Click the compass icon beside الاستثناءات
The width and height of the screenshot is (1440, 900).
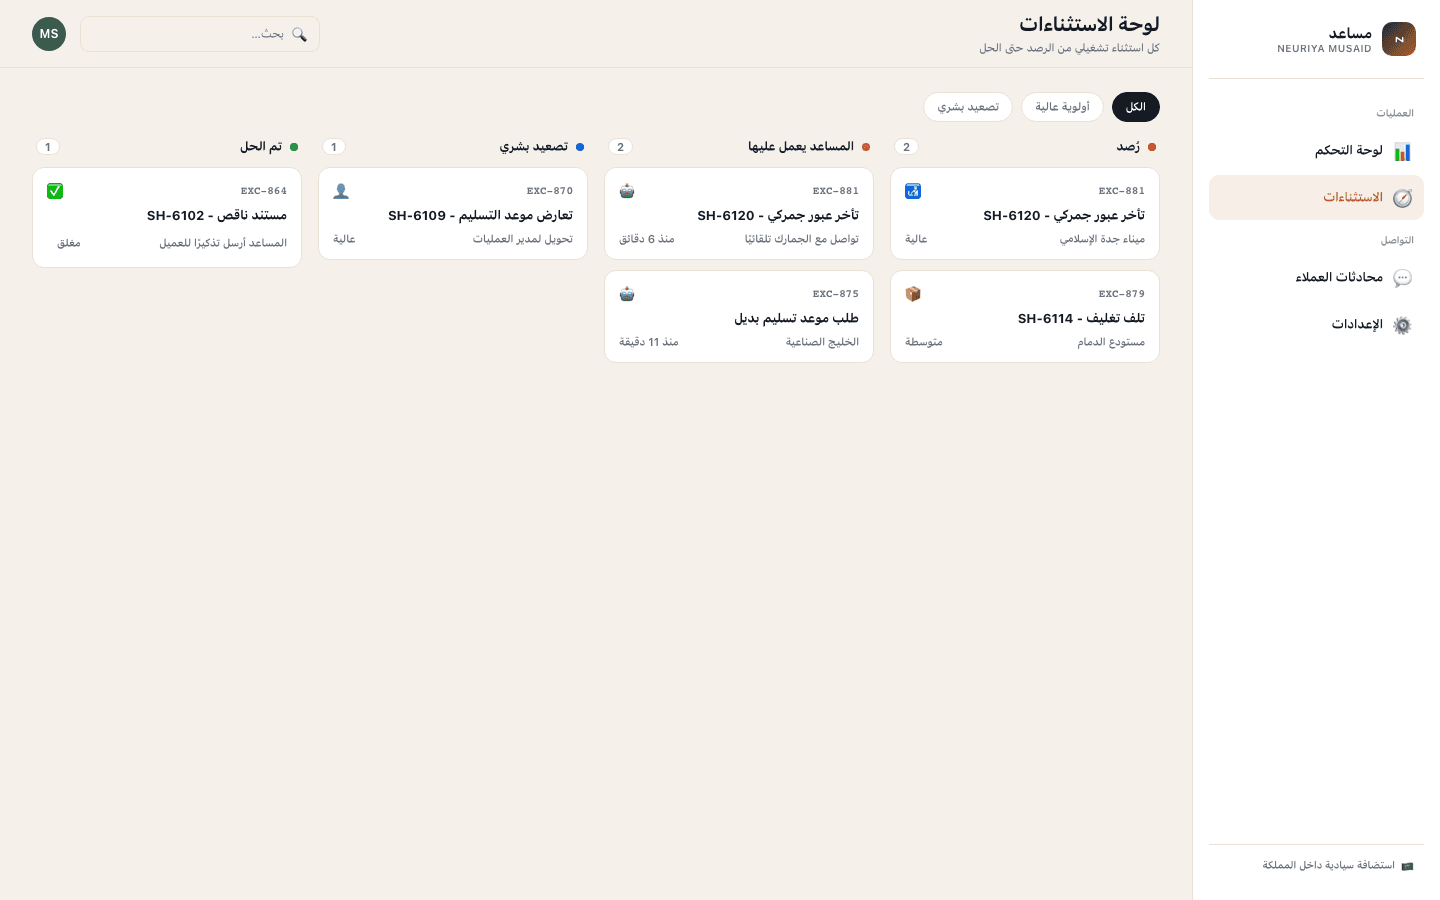[x=1402, y=198]
